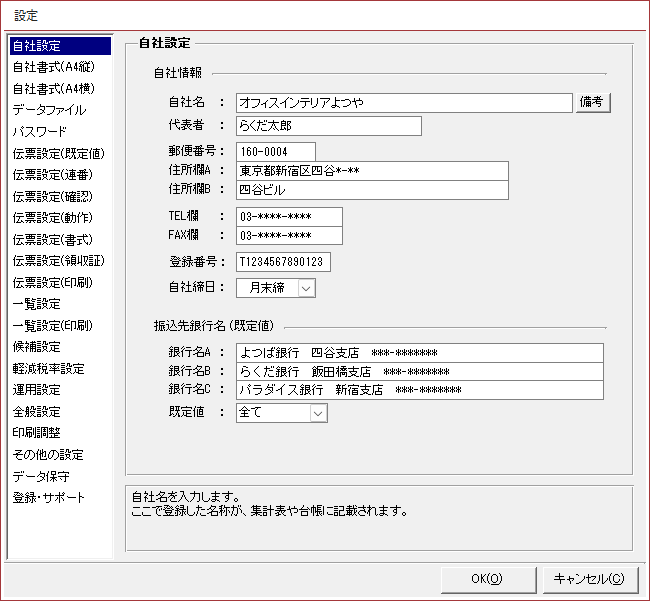The width and height of the screenshot is (650, 601).
Task: Go to パスワード settings
Action: click(40, 132)
